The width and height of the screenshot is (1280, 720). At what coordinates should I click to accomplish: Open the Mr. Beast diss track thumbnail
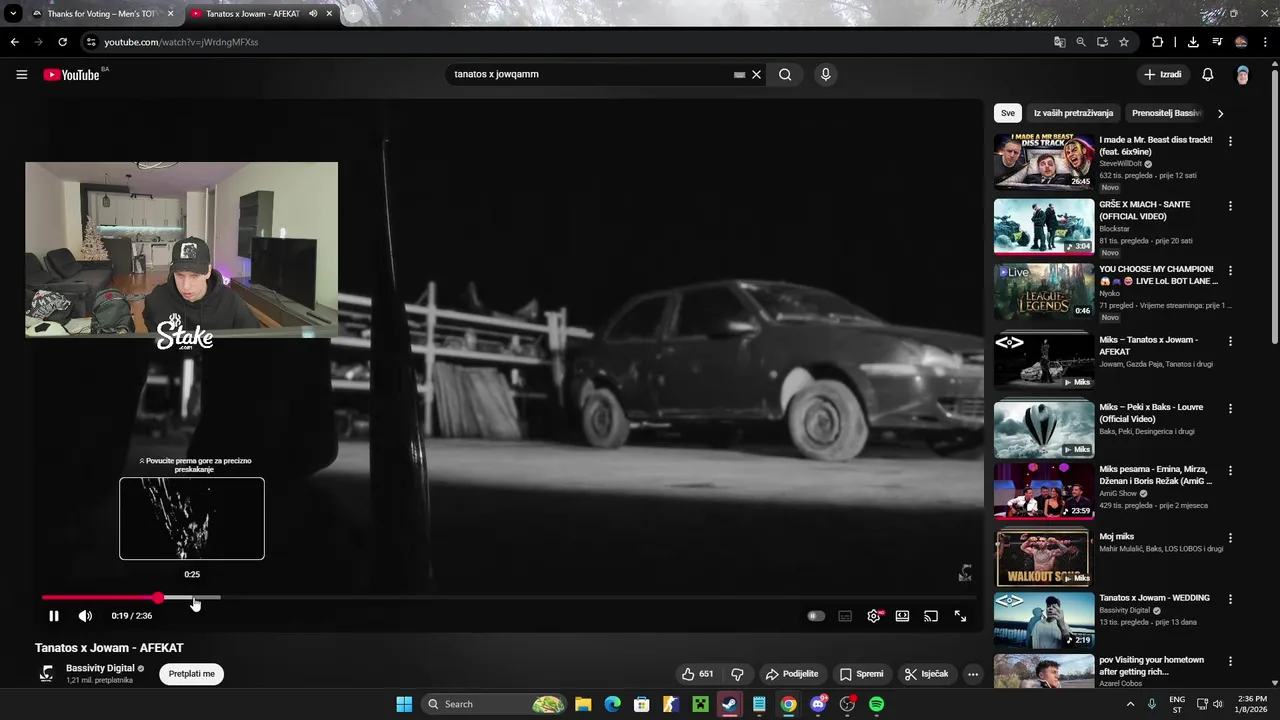[1044, 162]
